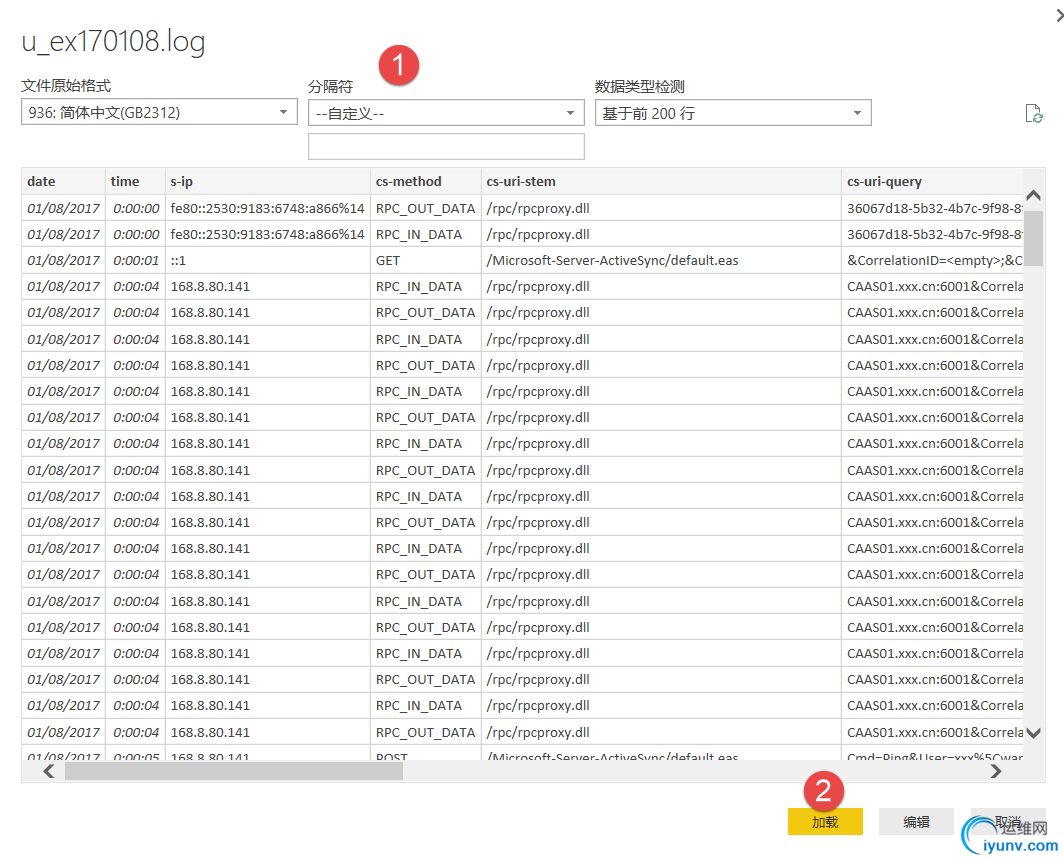Open the 文件原始格式 encoding dropdown

(159, 112)
